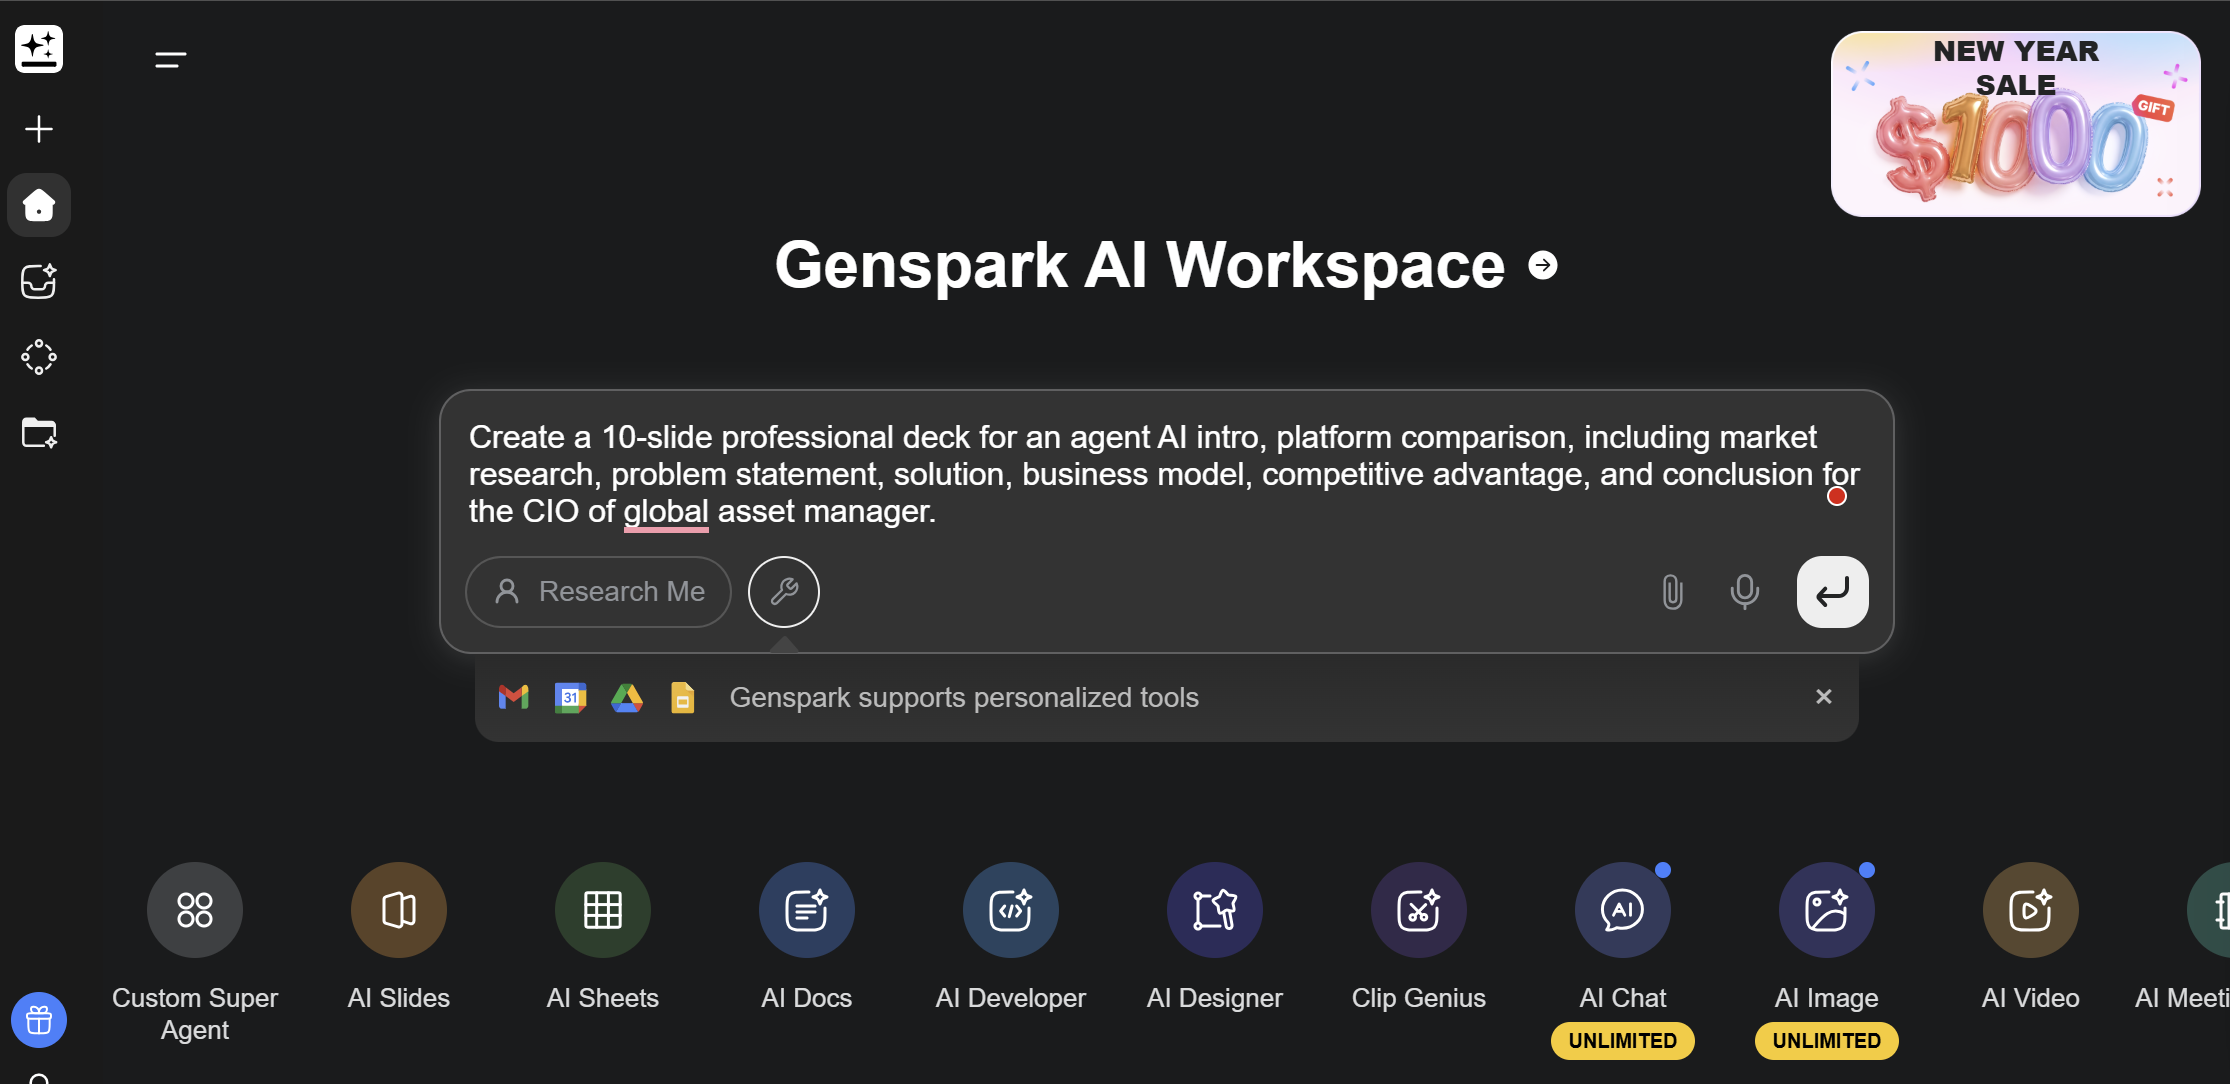Launch the AI Sheets tool
Viewport: 2230px width, 1084px height.
click(x=602, y=910)
